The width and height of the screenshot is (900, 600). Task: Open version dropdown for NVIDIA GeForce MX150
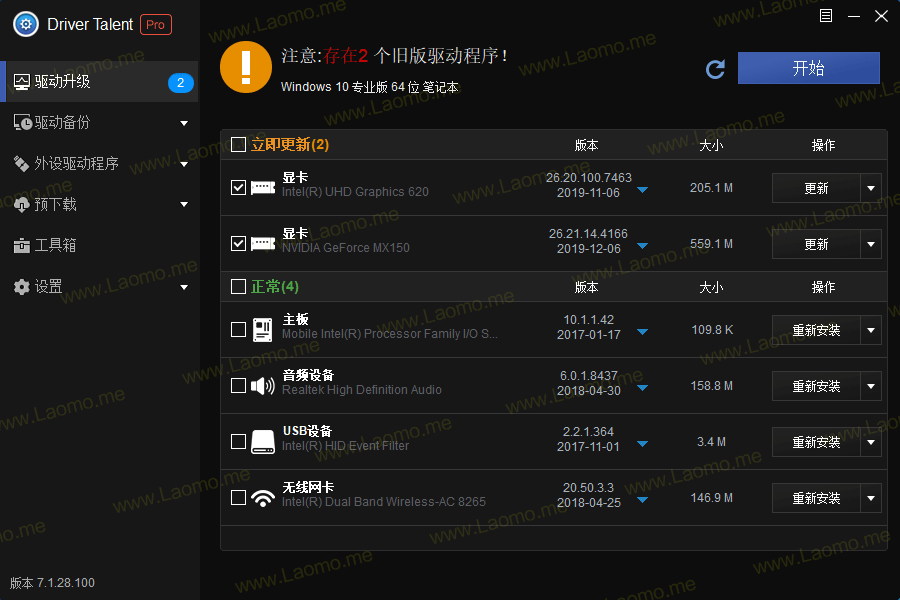coord(642,246)
